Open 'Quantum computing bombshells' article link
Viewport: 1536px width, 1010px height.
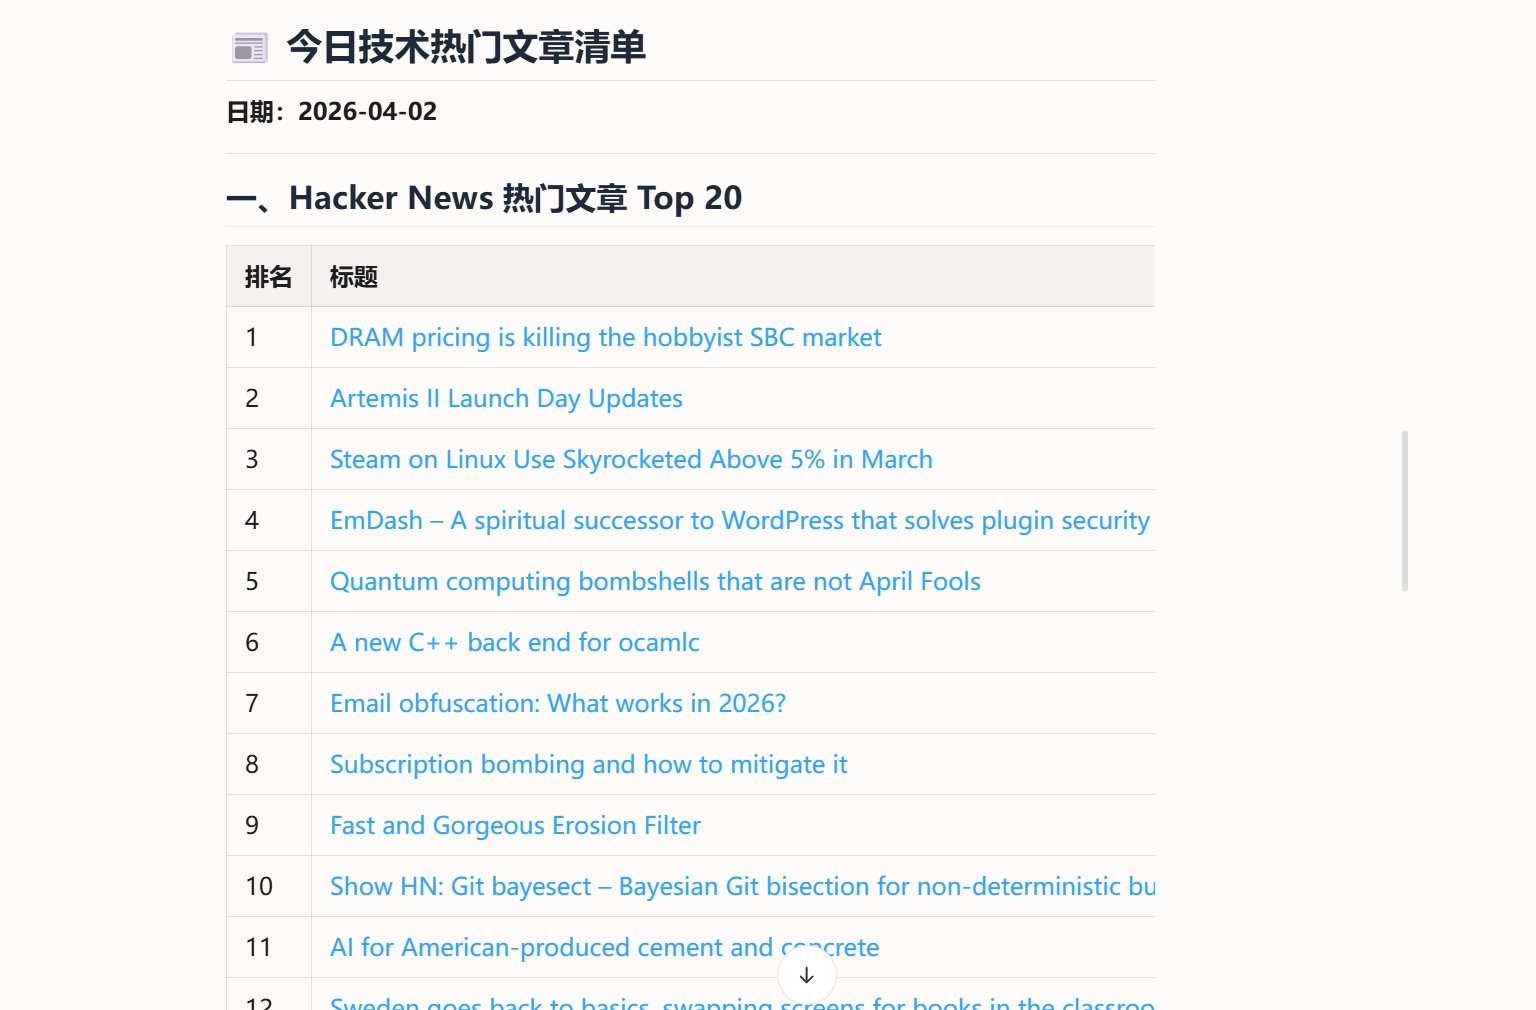pos(655,582)
